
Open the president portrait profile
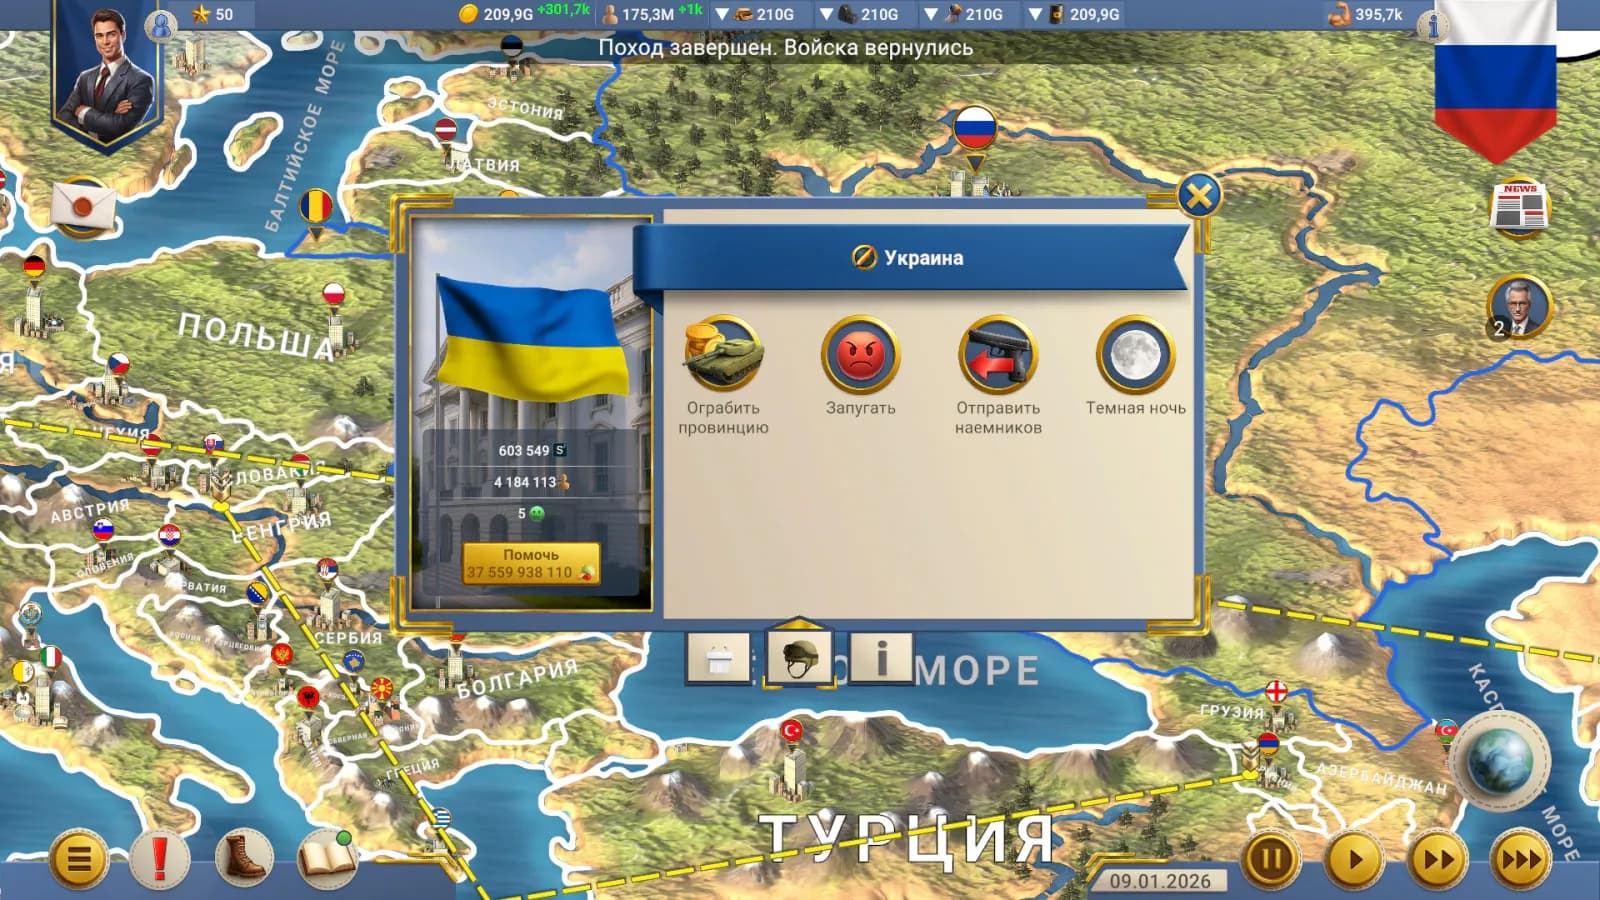click(105, 75)
